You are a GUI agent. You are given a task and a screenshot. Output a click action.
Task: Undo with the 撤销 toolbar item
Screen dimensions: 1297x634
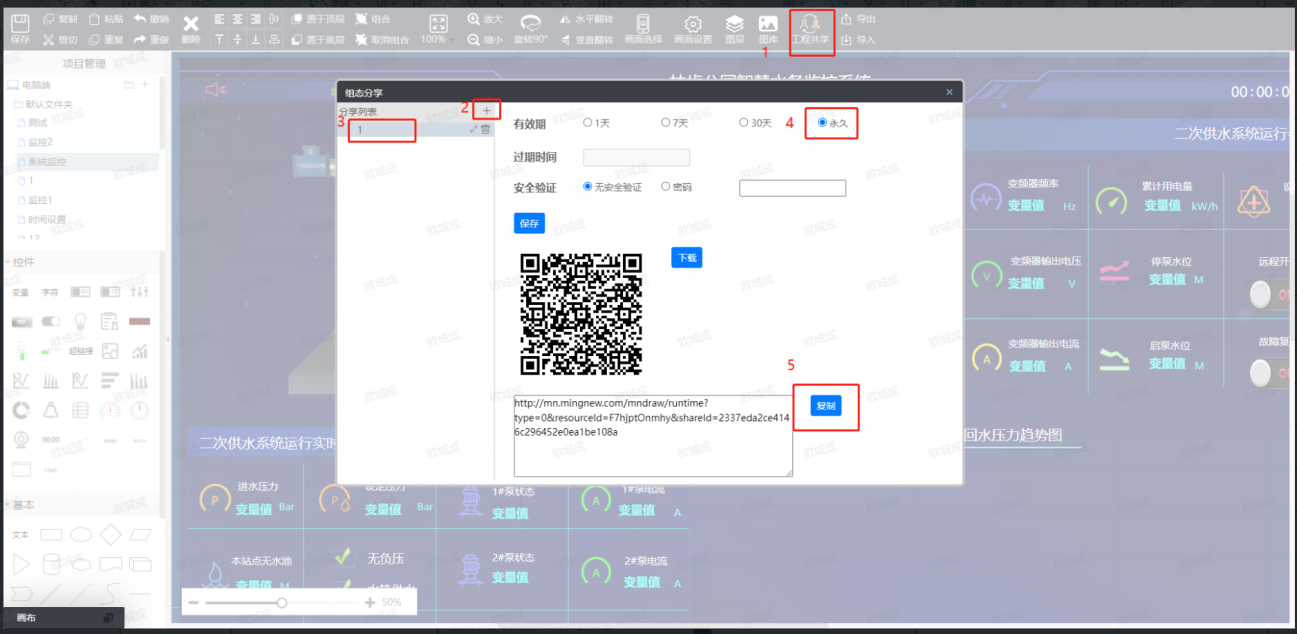[x=151, y=19]
